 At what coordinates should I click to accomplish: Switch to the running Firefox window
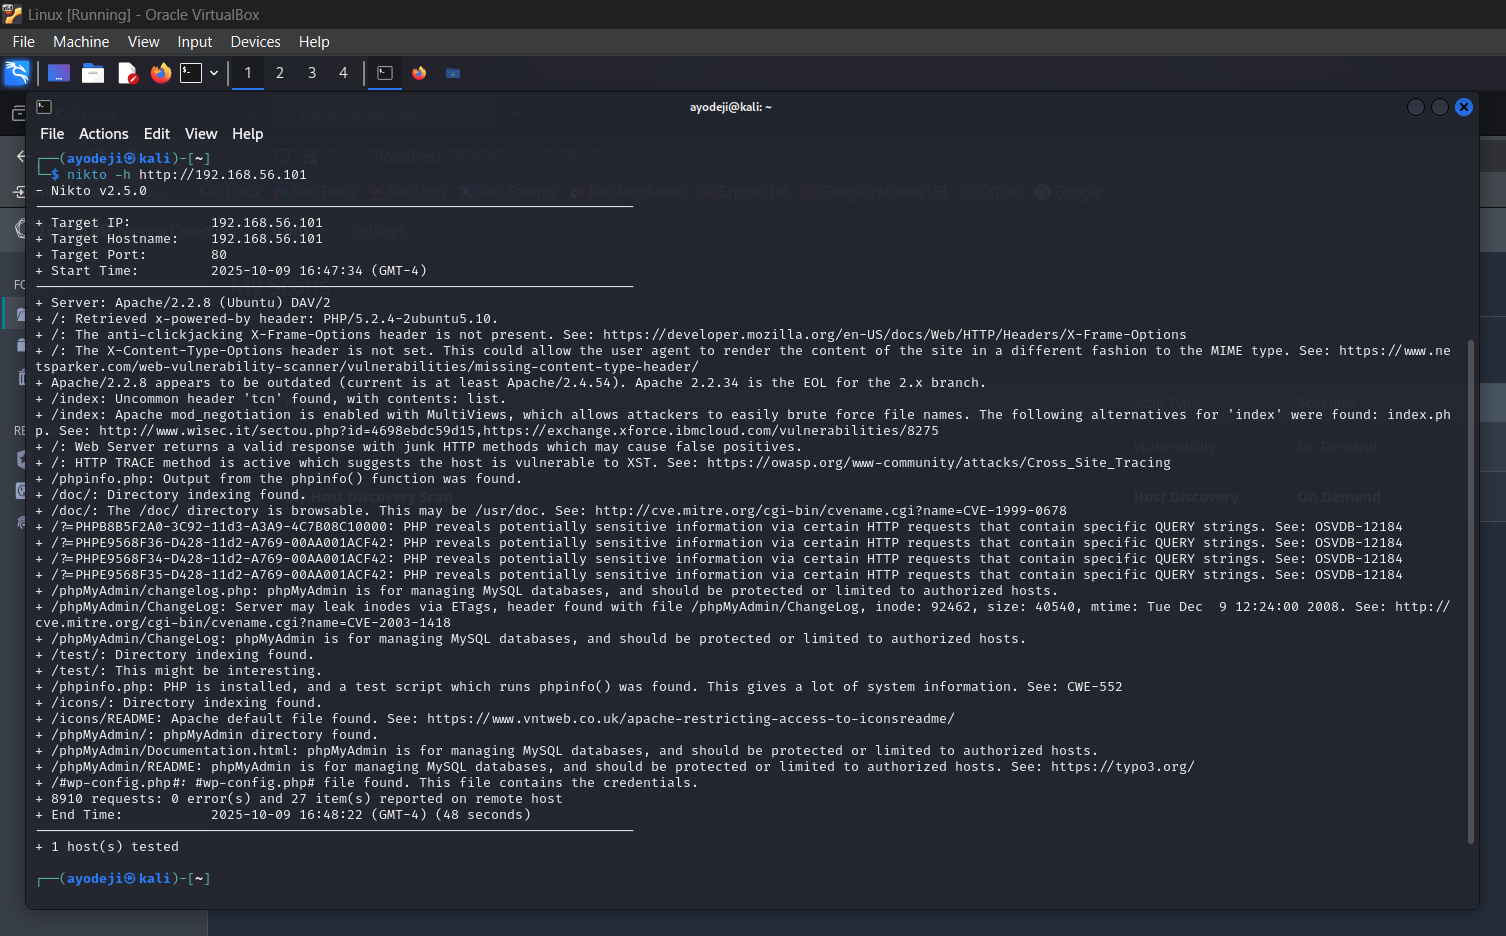click(419, 73)
